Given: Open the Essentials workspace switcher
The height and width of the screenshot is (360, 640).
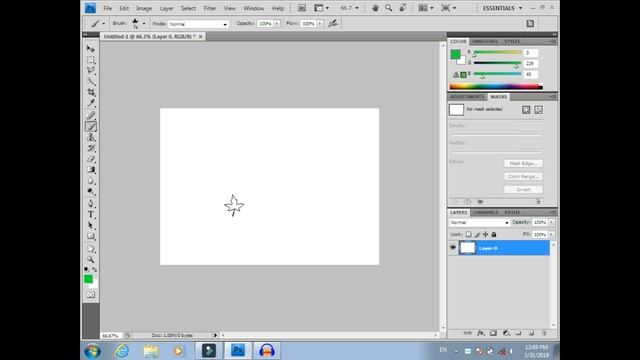Looking at the screenshot, I should point(502,8).
